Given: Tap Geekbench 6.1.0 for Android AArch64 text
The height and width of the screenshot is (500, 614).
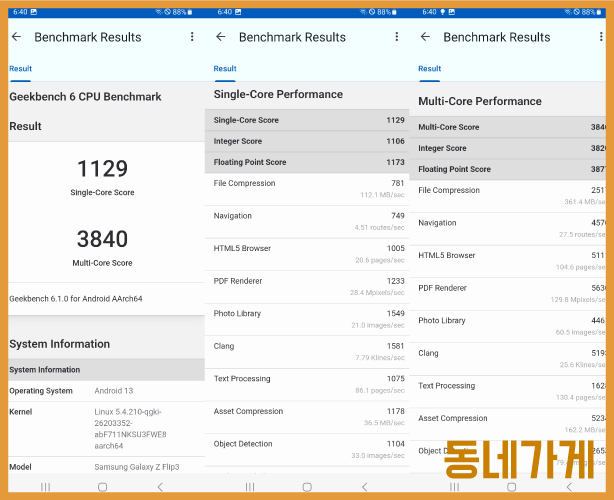Looking at the screenshot, I should [x=76, y=299].
